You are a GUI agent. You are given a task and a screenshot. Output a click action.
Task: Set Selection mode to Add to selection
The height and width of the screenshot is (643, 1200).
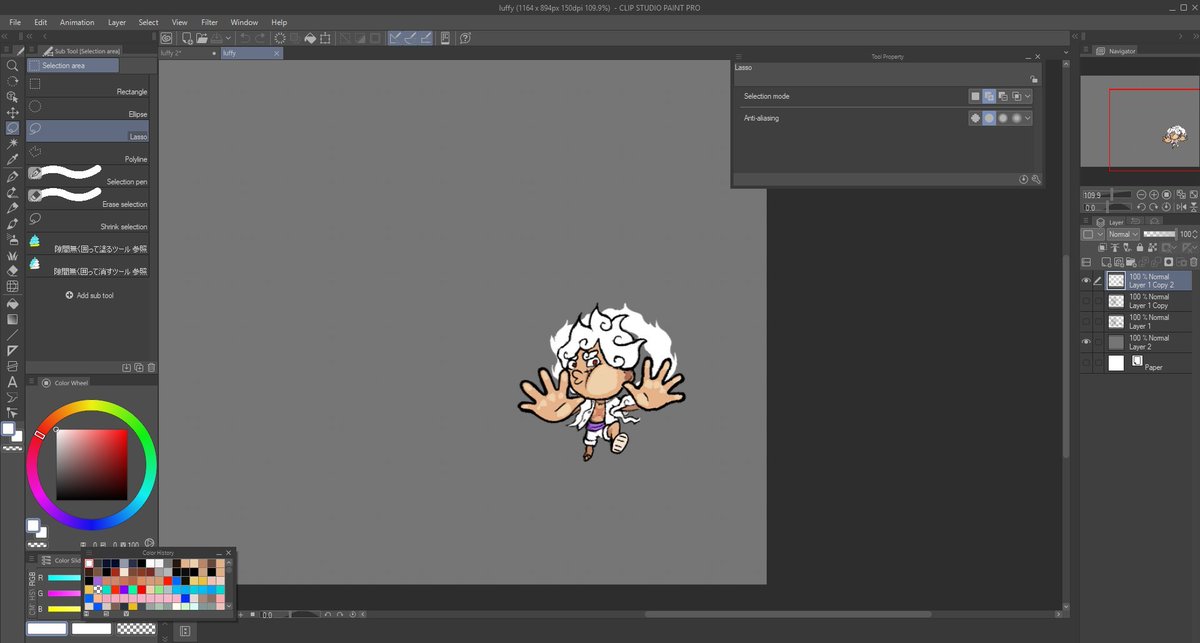pyautogui.click(x=989, y=96)
